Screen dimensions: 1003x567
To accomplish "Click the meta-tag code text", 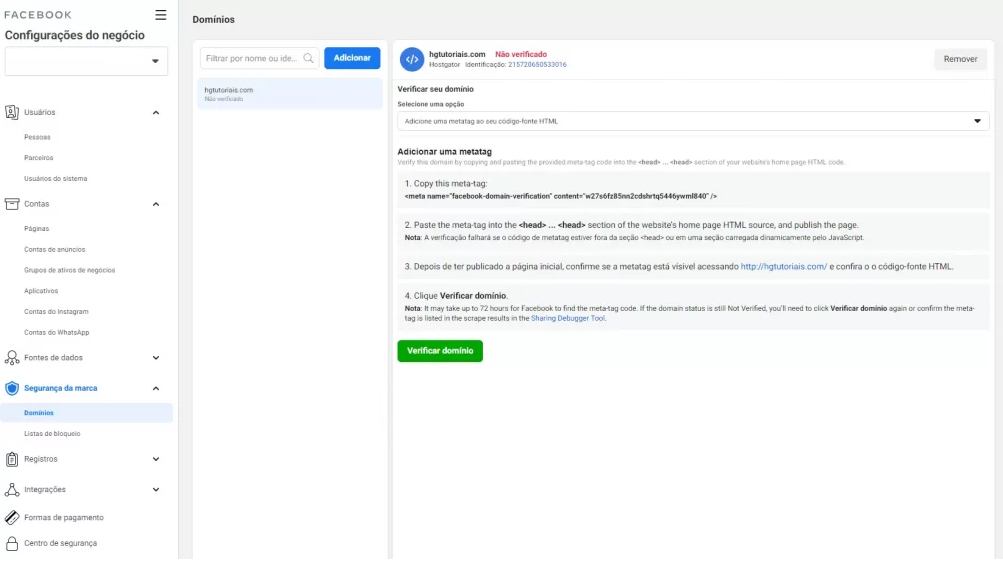I will 560,196.
